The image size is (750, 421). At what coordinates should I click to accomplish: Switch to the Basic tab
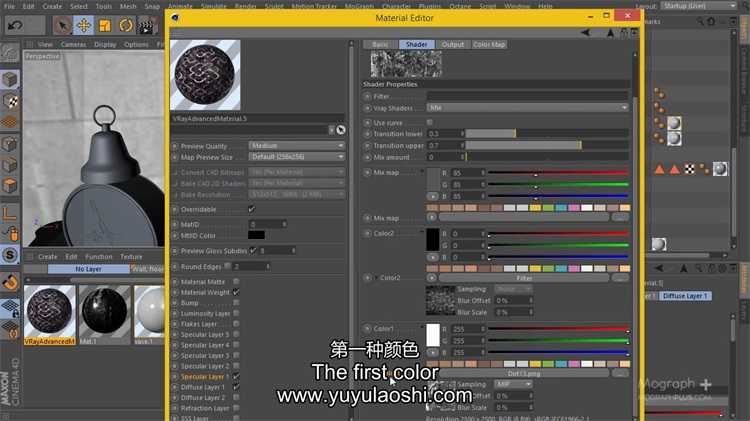(x=381, y=44)
